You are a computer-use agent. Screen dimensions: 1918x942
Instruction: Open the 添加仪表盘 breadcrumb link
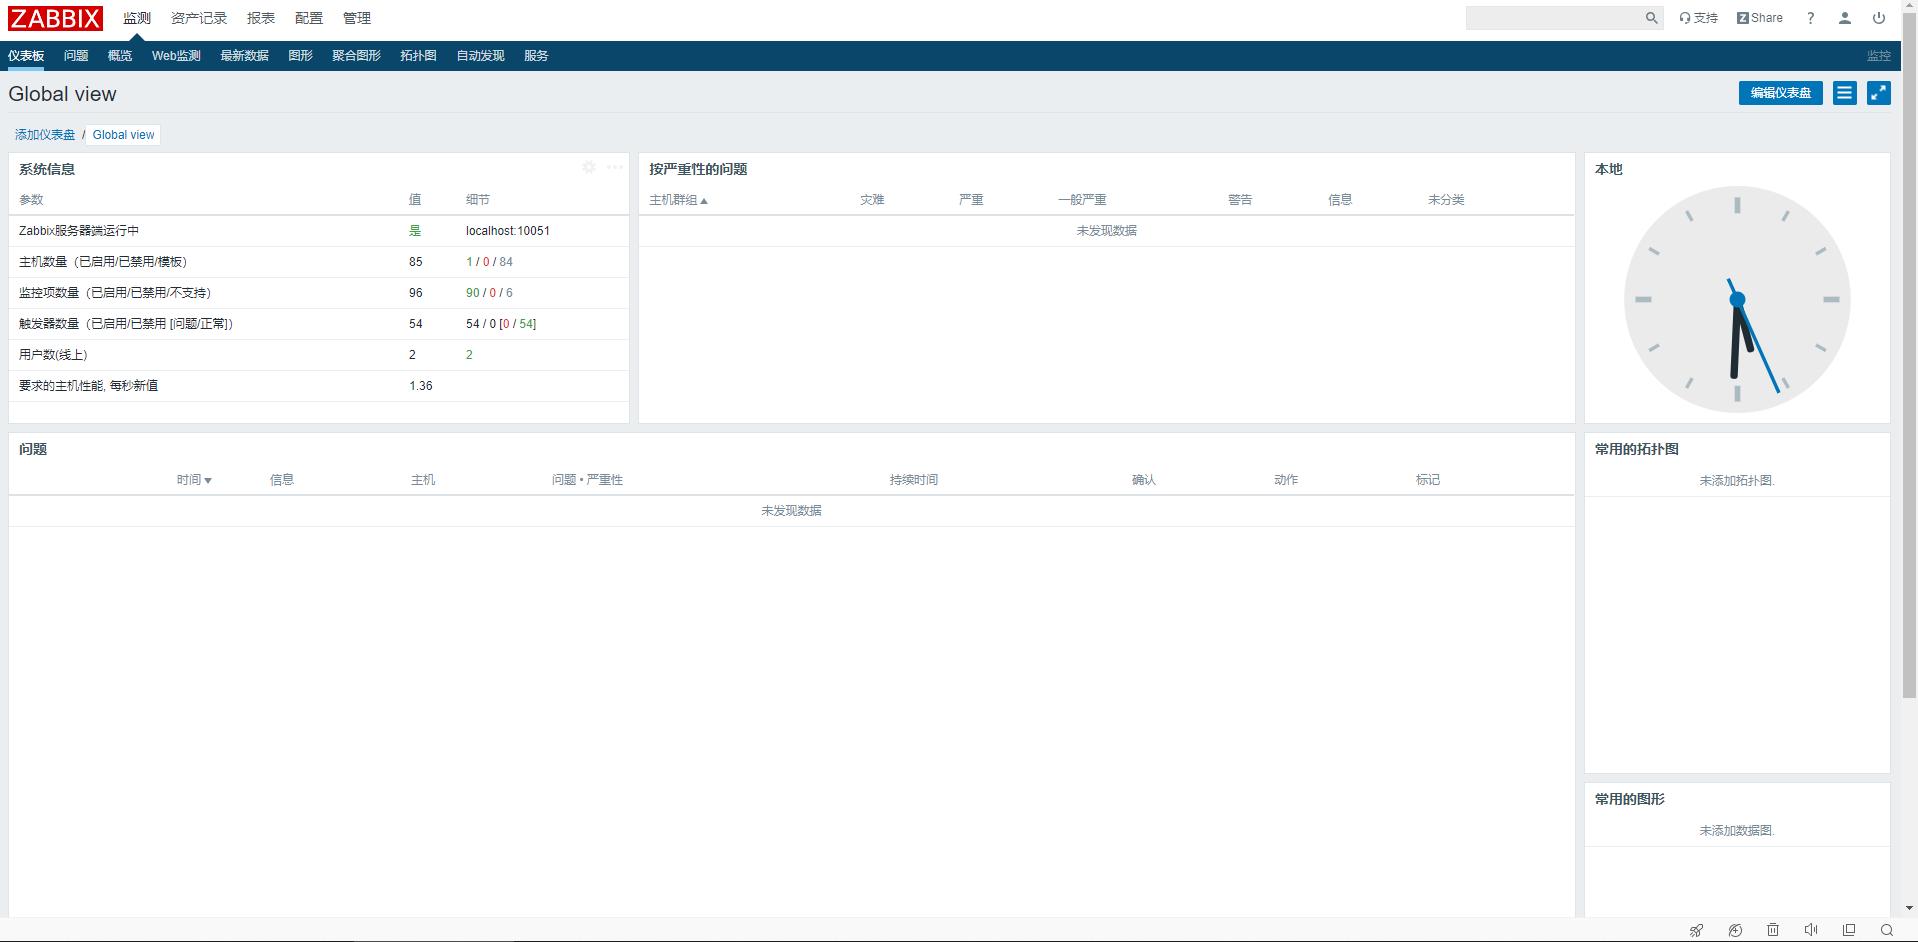44,134
